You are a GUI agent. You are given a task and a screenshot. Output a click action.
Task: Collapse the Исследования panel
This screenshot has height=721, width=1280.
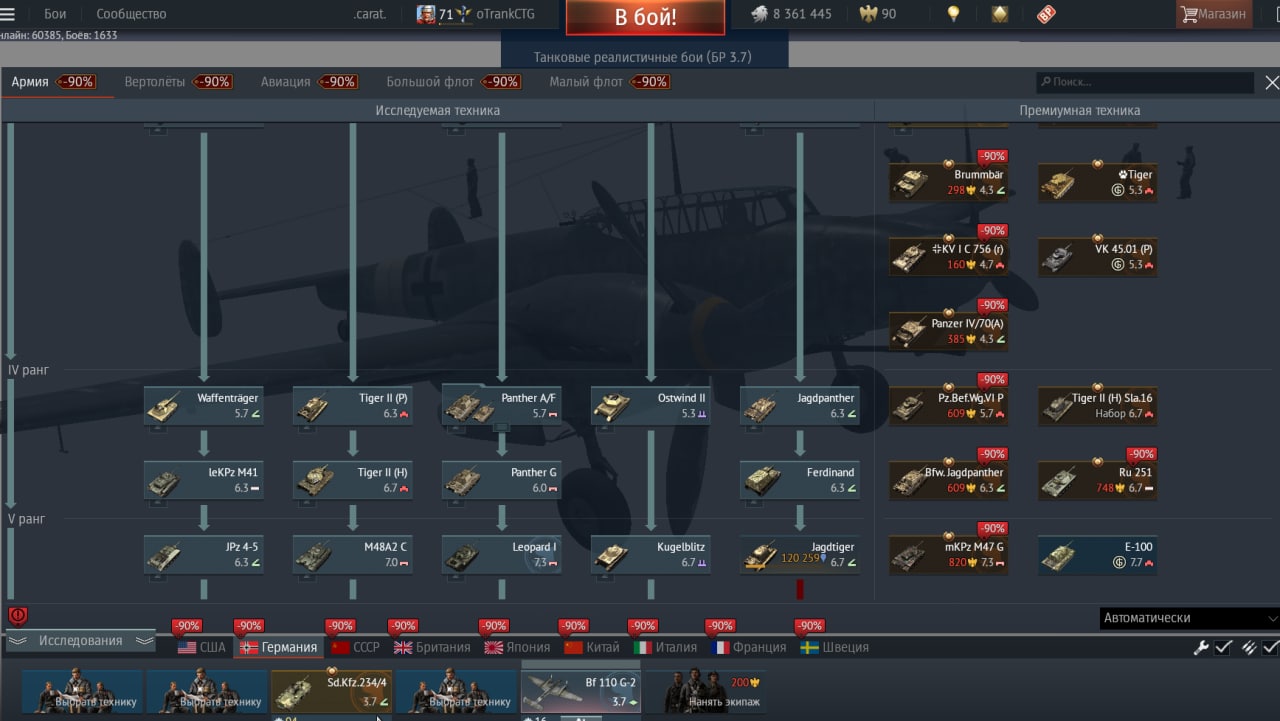[81, 641]
